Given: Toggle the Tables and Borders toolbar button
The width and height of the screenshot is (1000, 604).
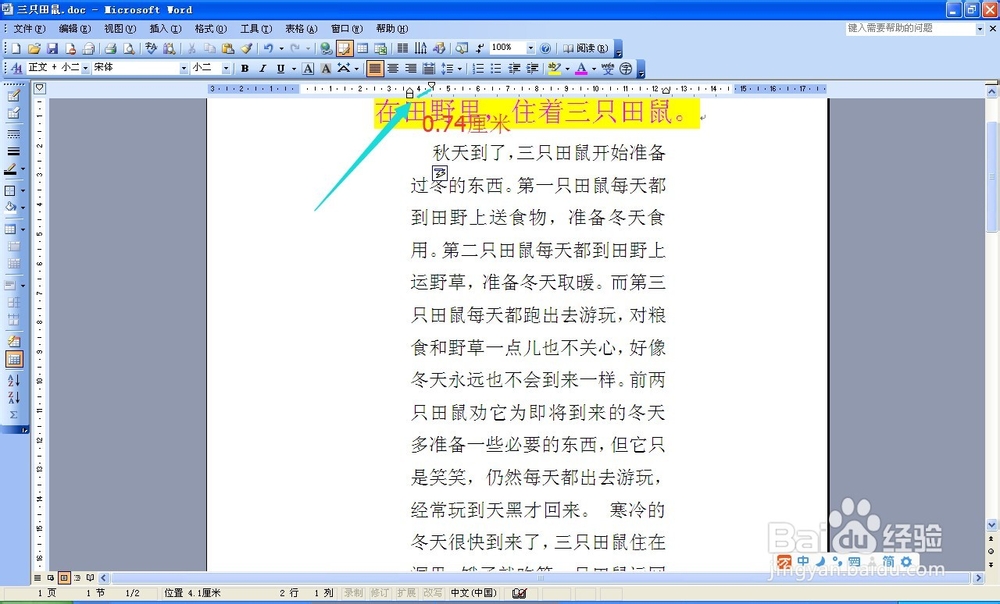Looking at the screenshot, I should 344,48.
